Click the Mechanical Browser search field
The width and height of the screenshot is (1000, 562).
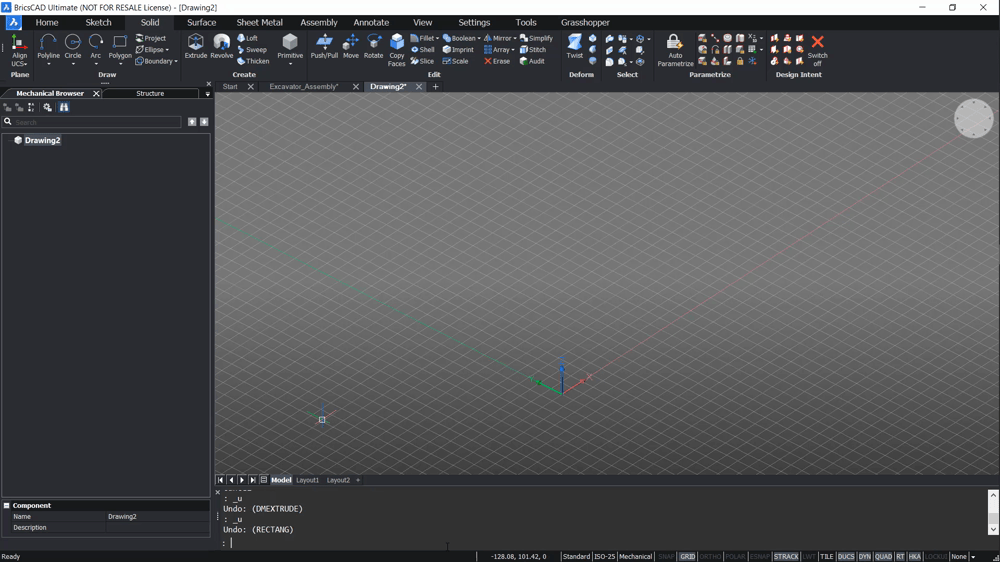click(98, 122)
